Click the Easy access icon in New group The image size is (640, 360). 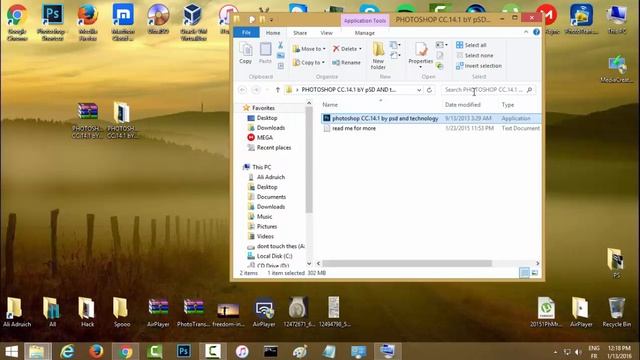tap(394, 56)
